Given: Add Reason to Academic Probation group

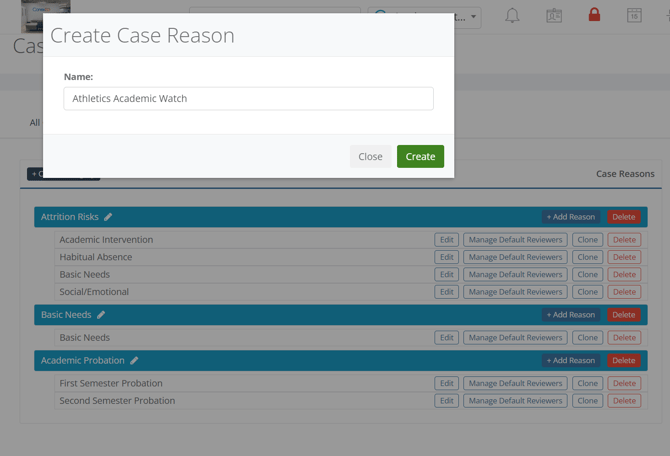Looking at the screenshot, I should (x=570, y=361).
